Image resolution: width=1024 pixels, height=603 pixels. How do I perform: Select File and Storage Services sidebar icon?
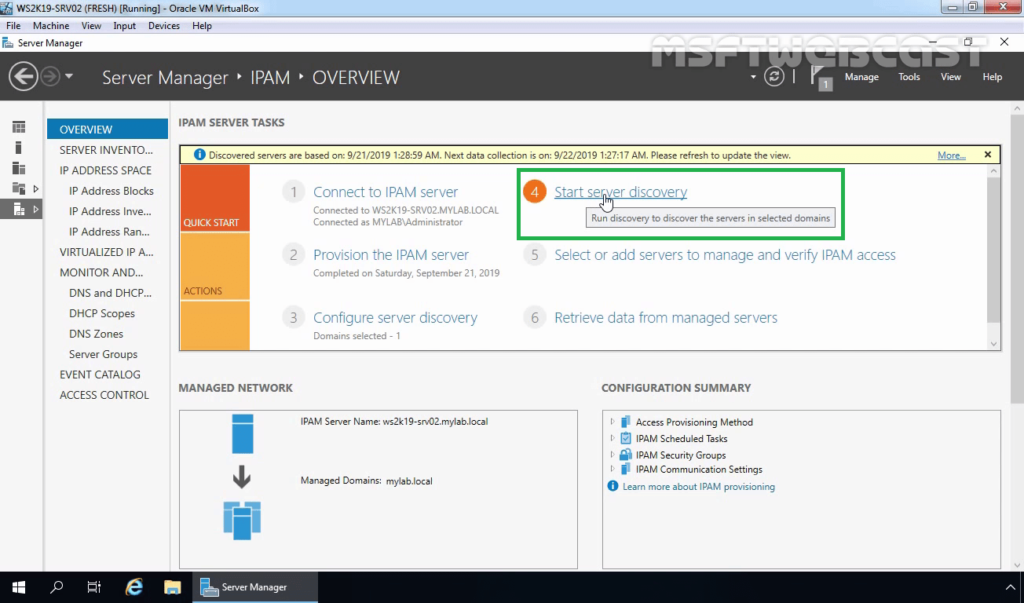click(x=19, y=189)
